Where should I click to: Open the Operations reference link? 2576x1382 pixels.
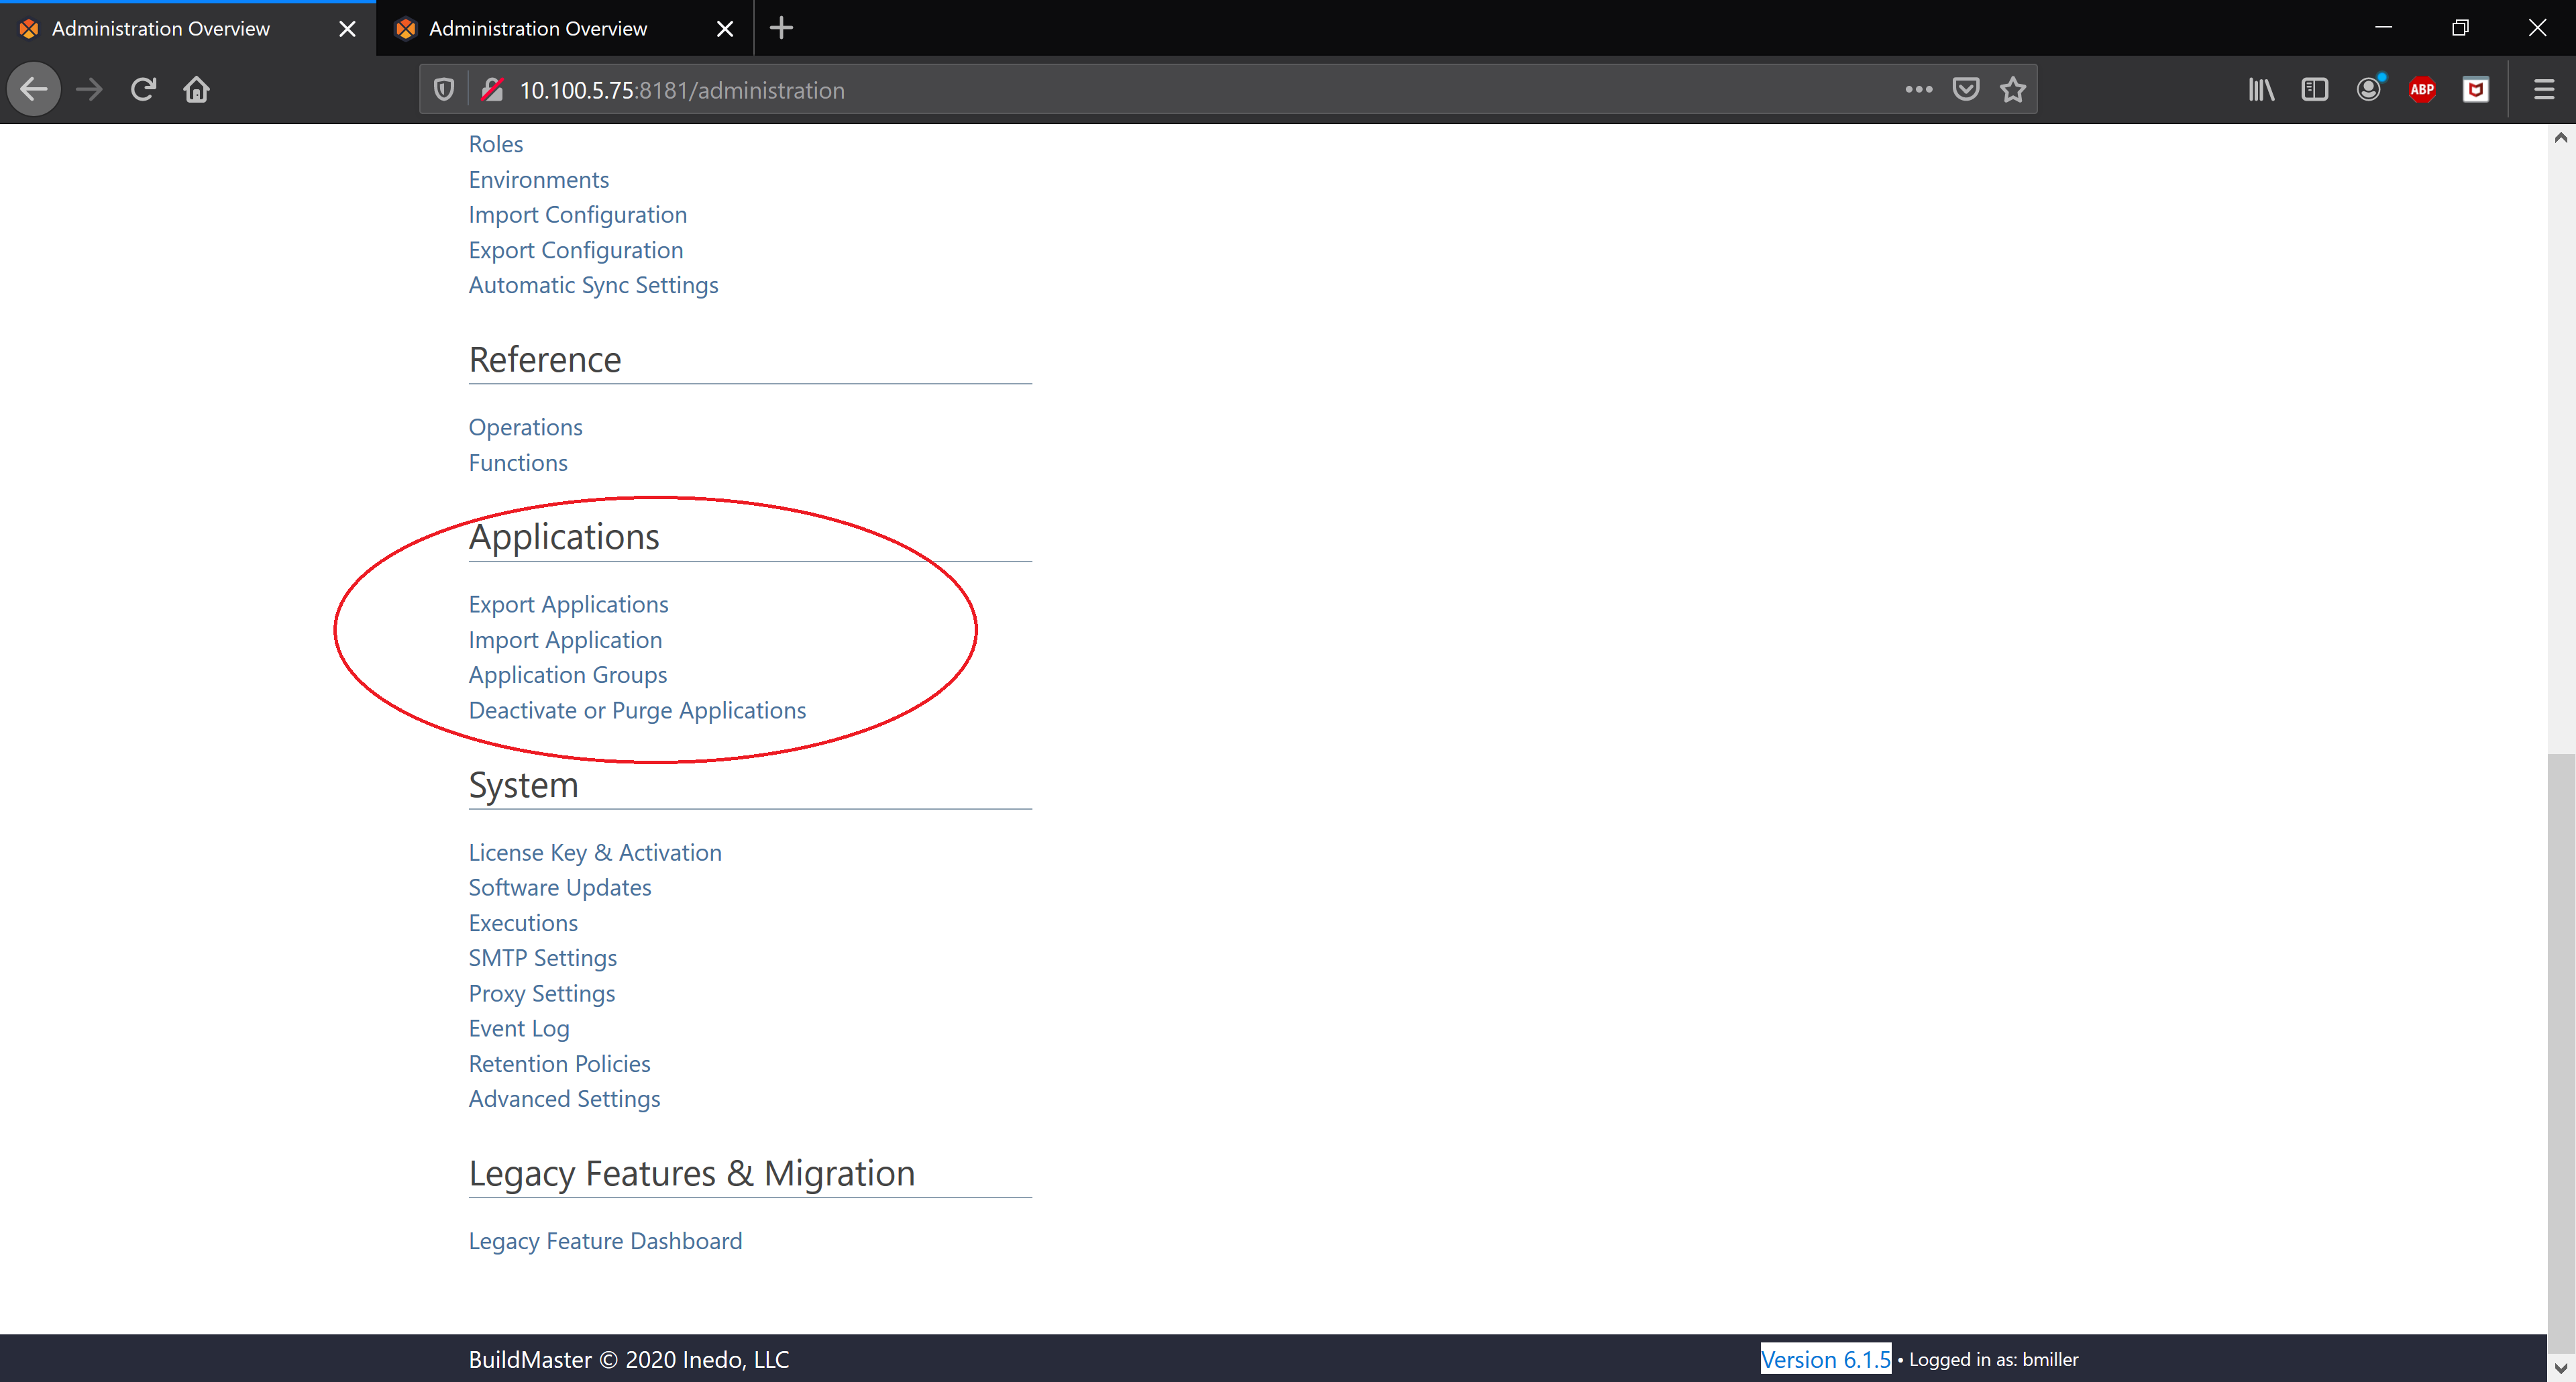525,427
